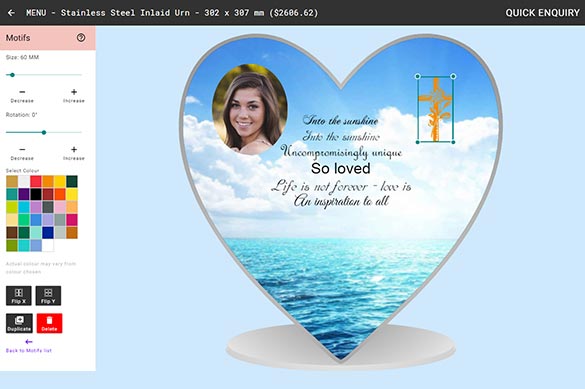Open the Quick Enquiry form
585x389 pixels.
[x=542, y=13]
